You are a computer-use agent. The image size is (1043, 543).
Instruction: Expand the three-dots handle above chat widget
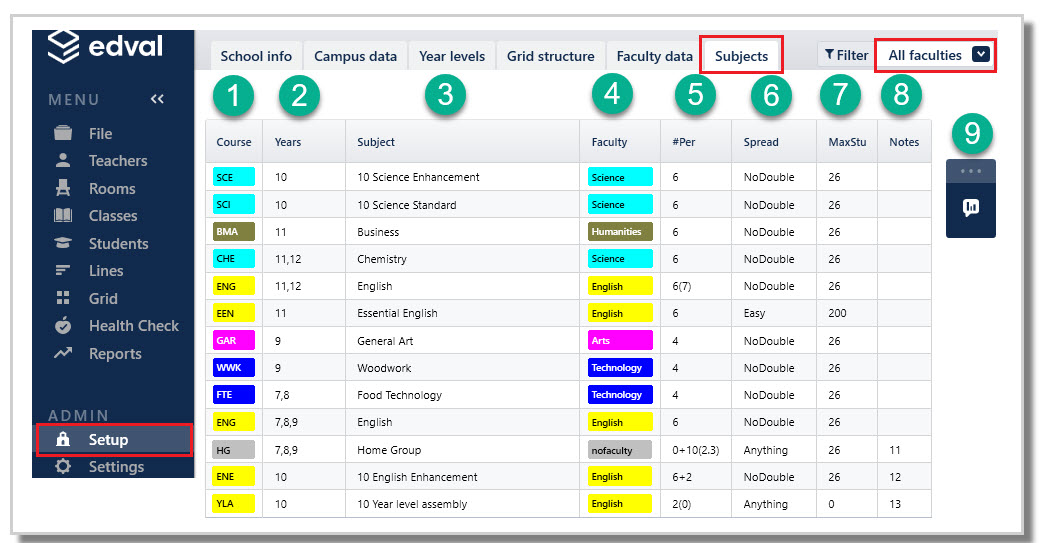click(x=970, y=171)
